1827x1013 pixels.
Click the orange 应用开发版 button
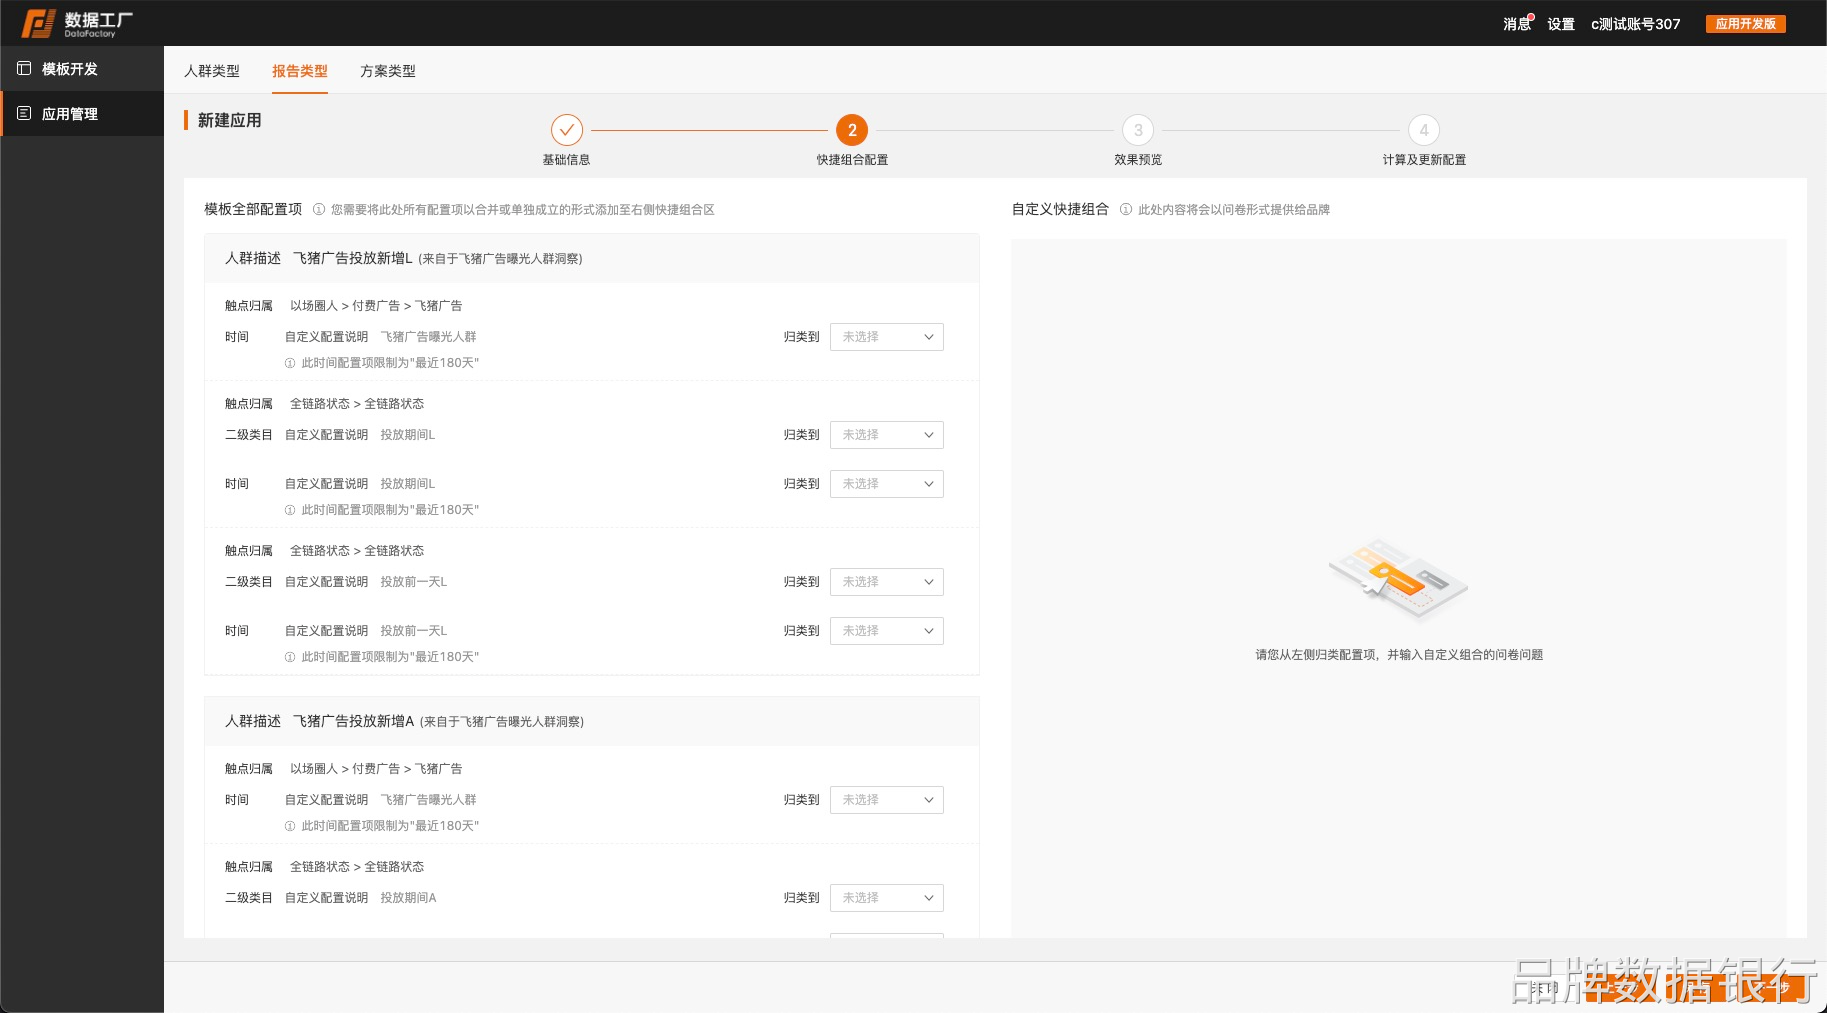(1746, 24)
